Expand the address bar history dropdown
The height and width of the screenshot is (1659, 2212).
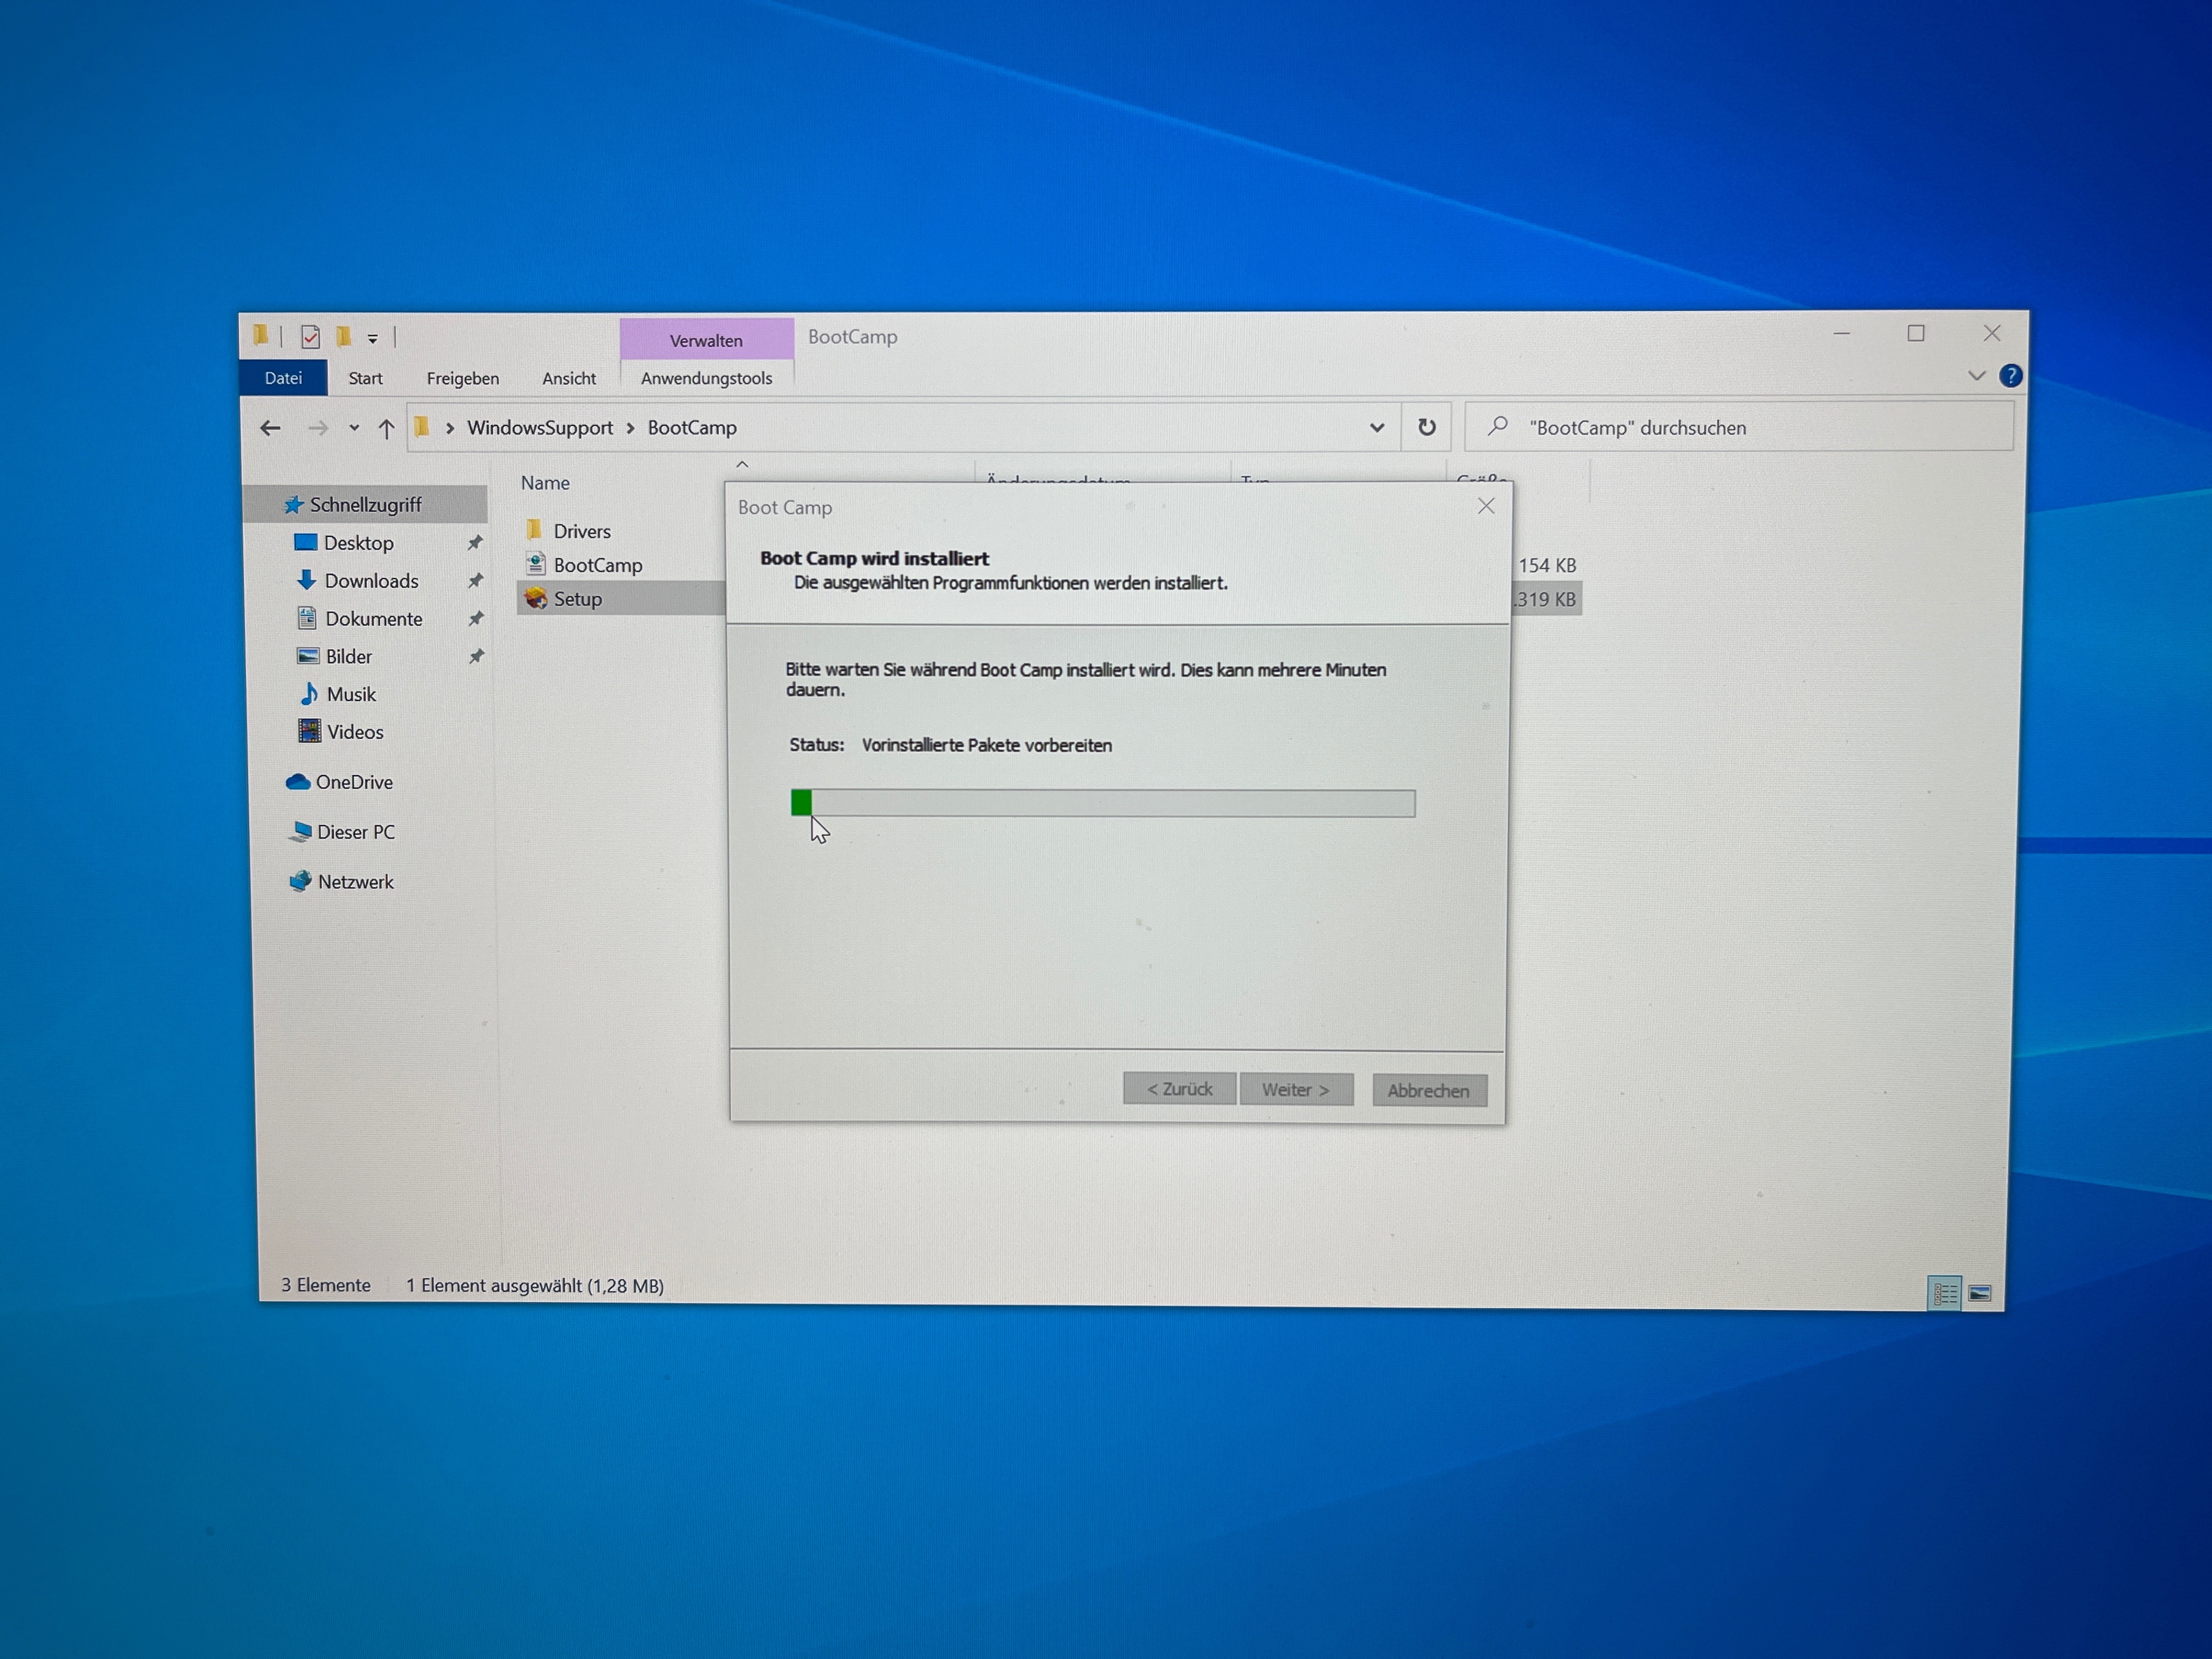[1377, 428]
